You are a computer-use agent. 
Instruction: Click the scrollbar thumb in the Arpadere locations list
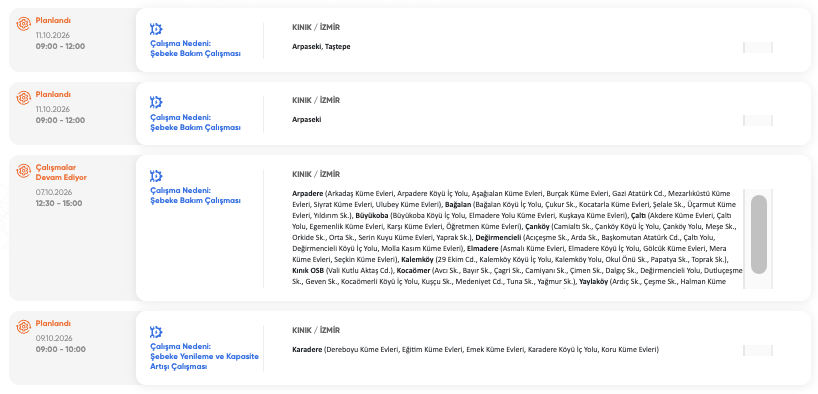[759, 234]
